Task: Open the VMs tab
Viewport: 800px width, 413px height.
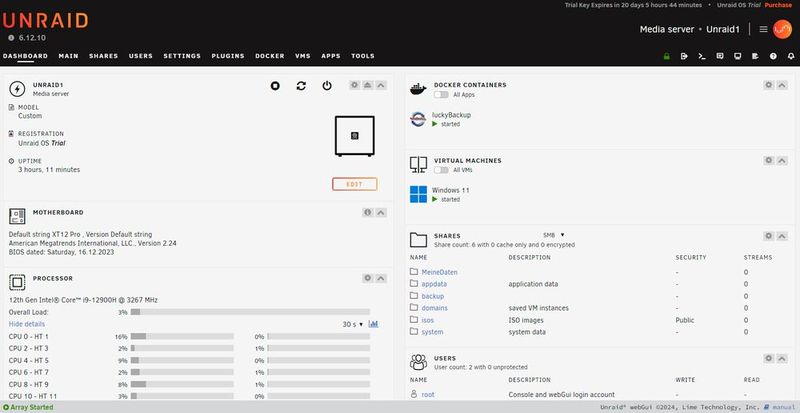Action: click(x=303, y=56)
